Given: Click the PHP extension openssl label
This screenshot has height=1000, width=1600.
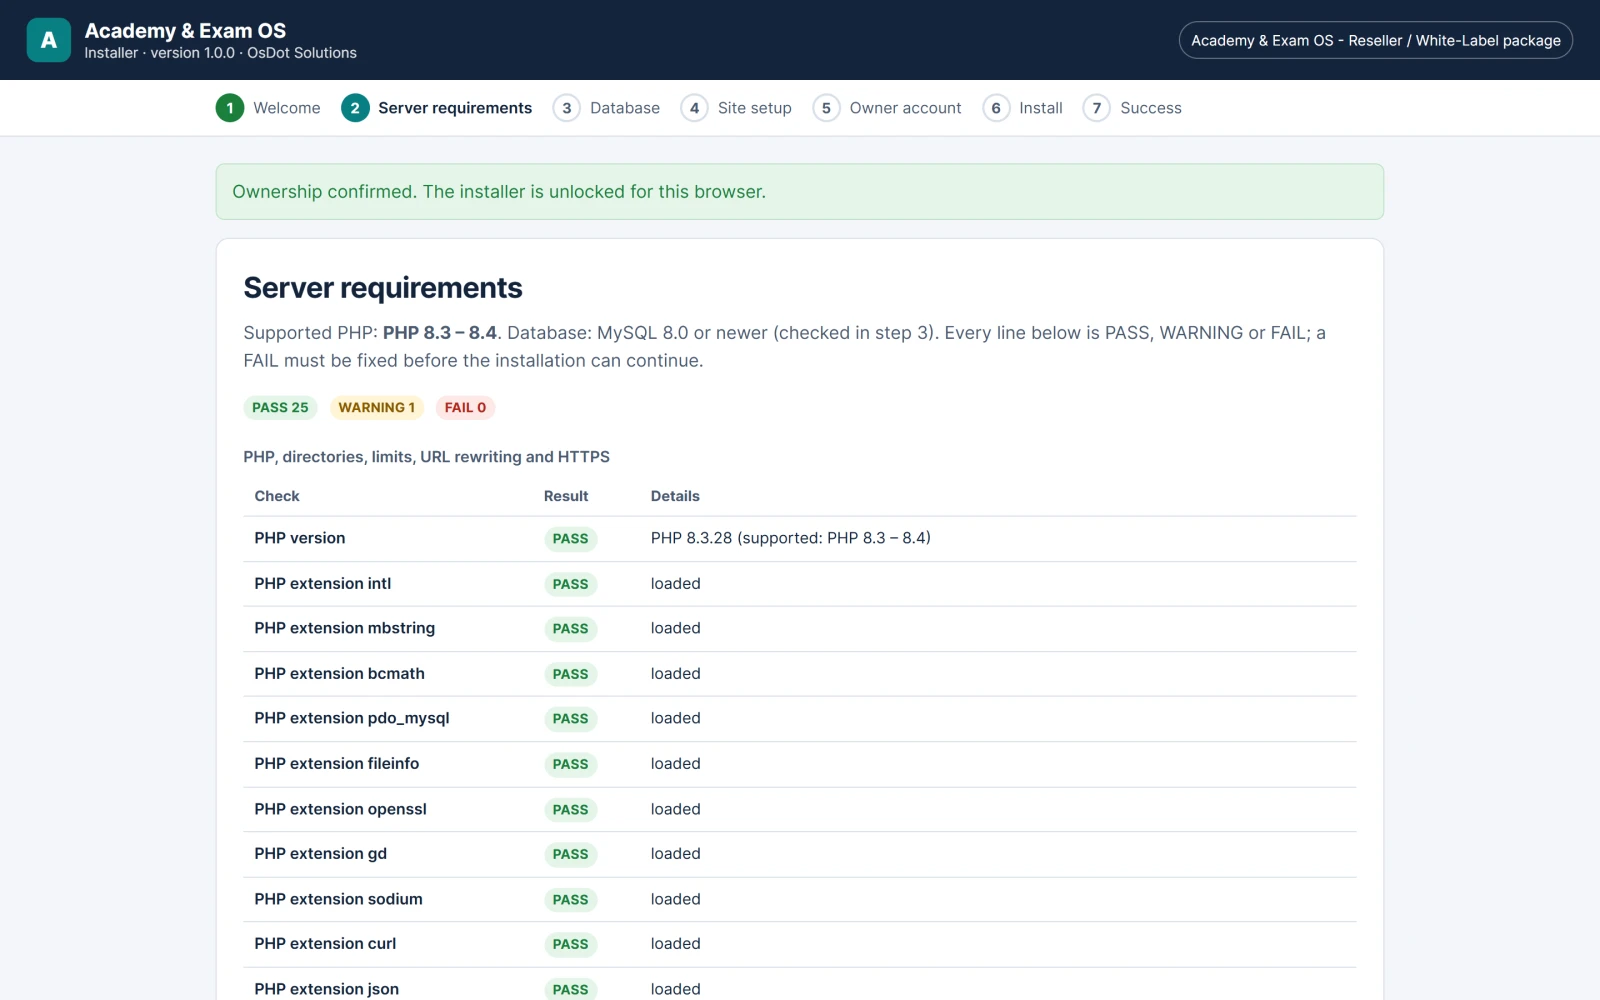Looking at the screenshot, I should (x=341, y=809).
